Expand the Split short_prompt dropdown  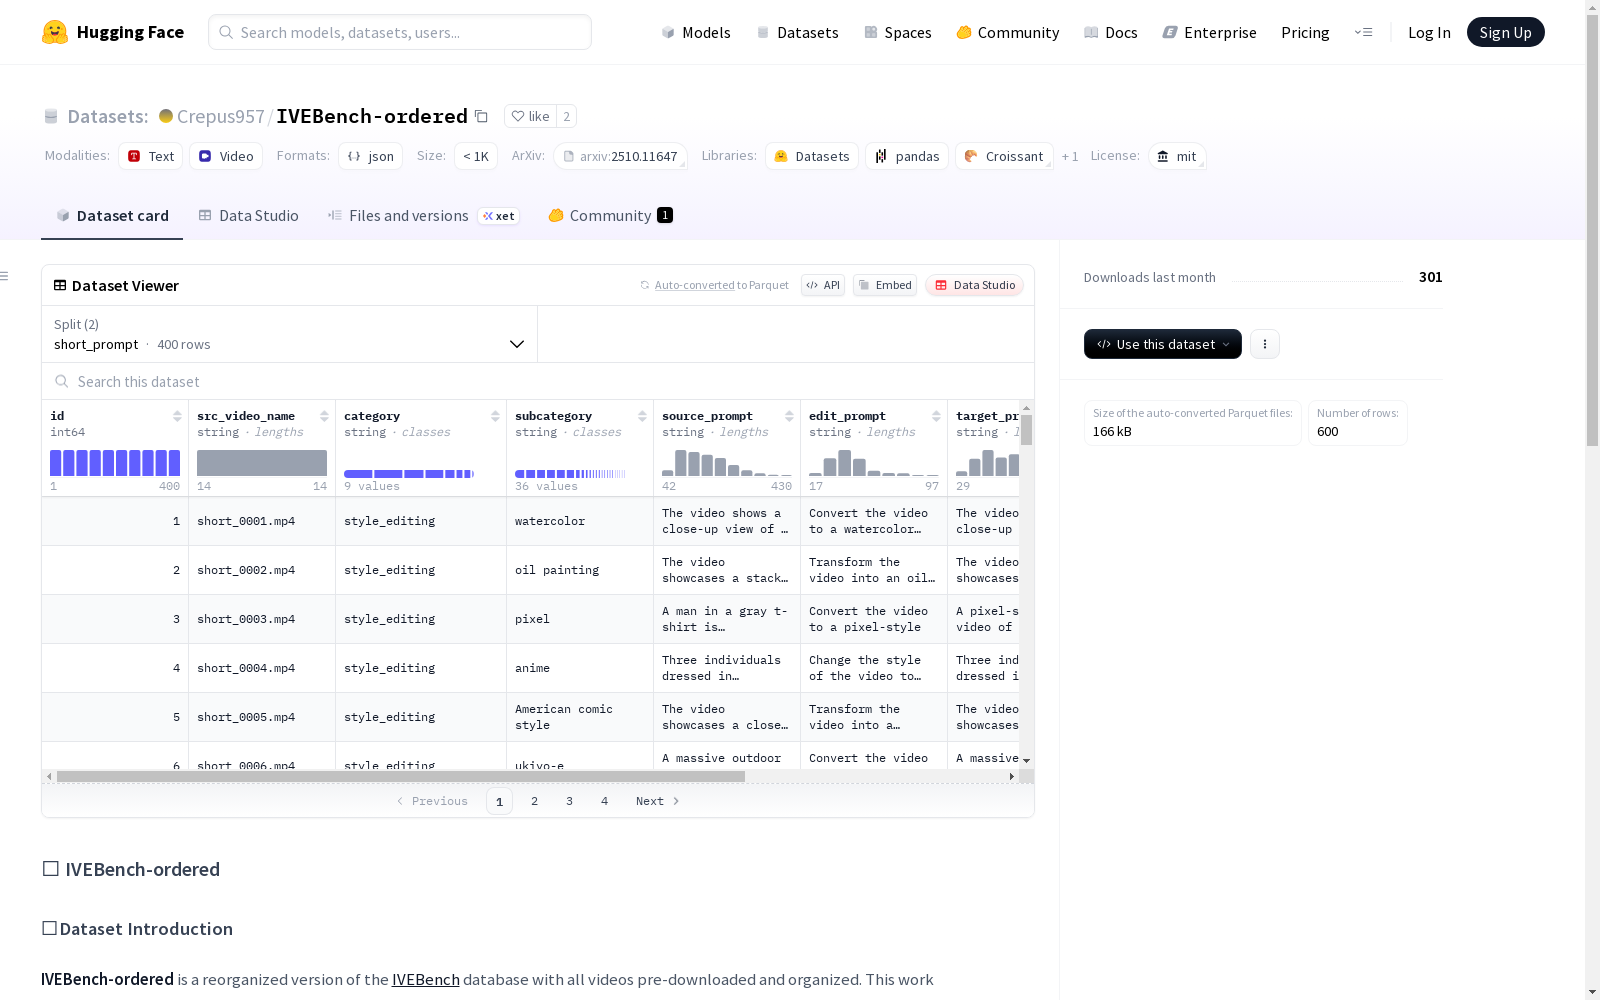coord(290,334)
